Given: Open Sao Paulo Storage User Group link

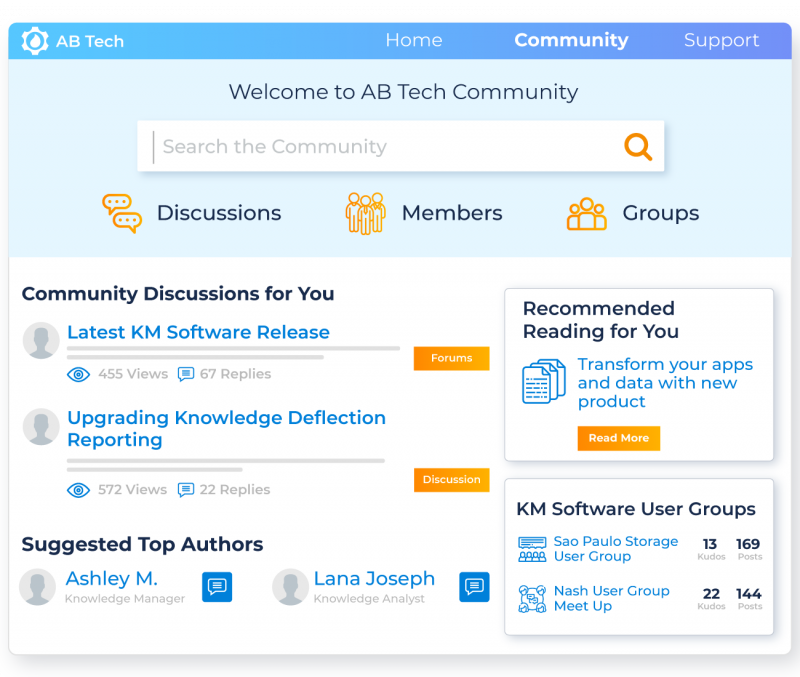Looking at the screenshot, I should click(x=616, y=549).
